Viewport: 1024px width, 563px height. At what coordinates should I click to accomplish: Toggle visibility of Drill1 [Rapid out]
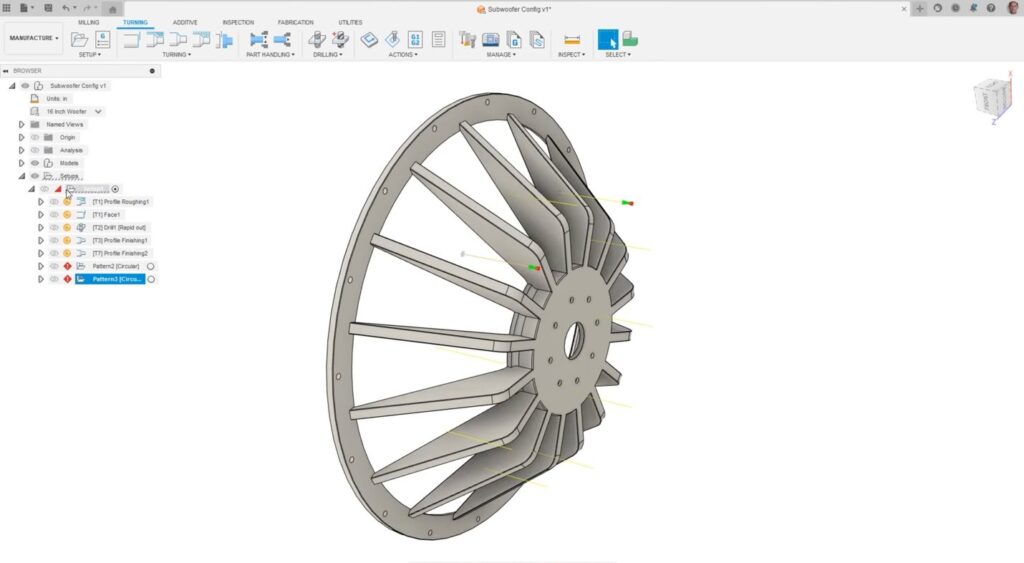[54, 227]
